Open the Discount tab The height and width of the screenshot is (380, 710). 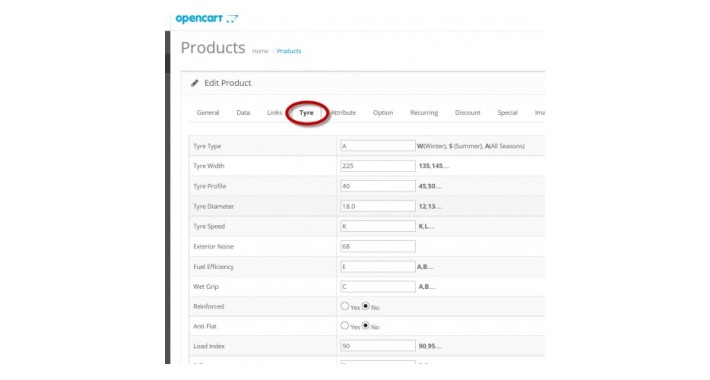(x=468, y=112)
